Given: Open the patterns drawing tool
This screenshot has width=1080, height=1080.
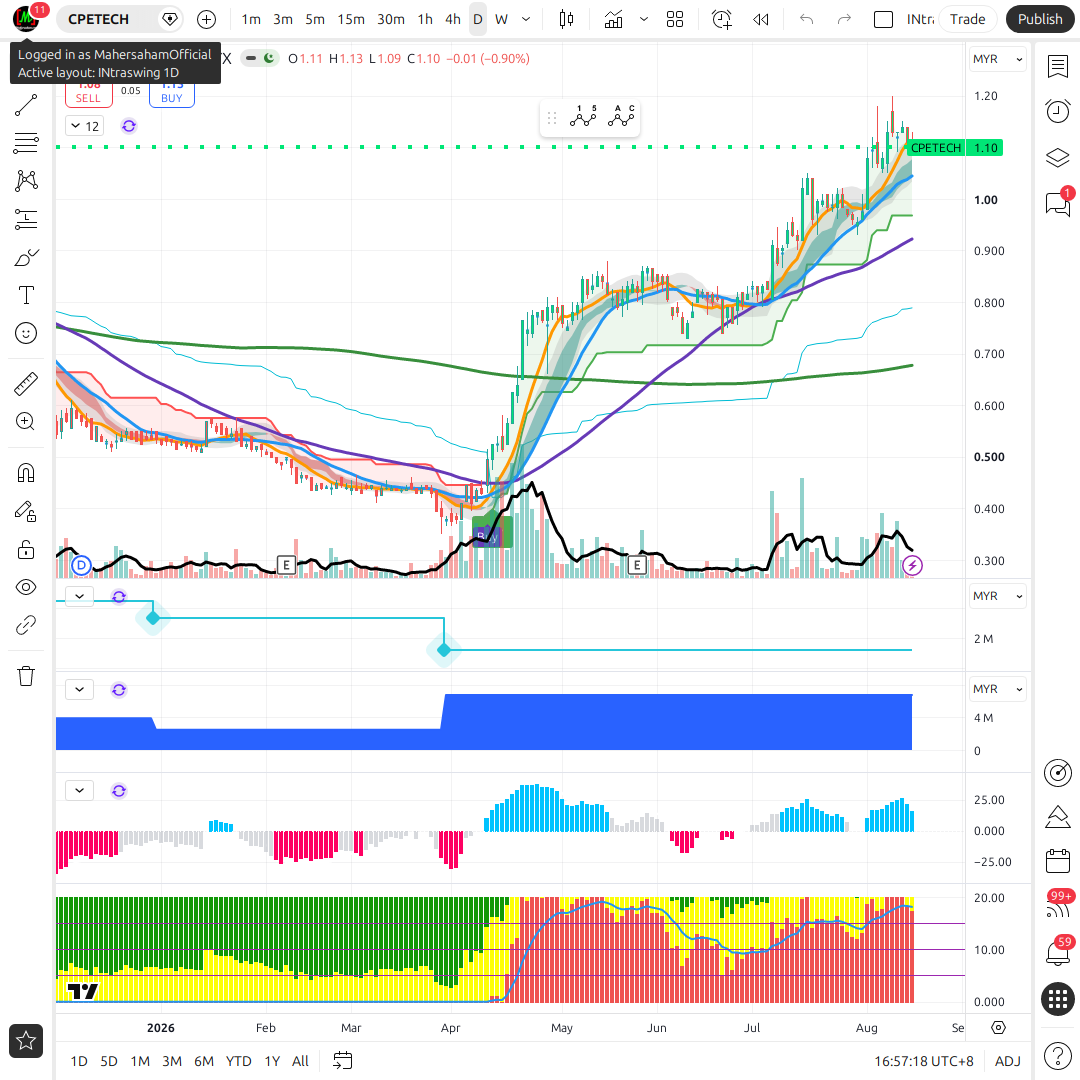Looking at the screenshot, I should 26,181.
